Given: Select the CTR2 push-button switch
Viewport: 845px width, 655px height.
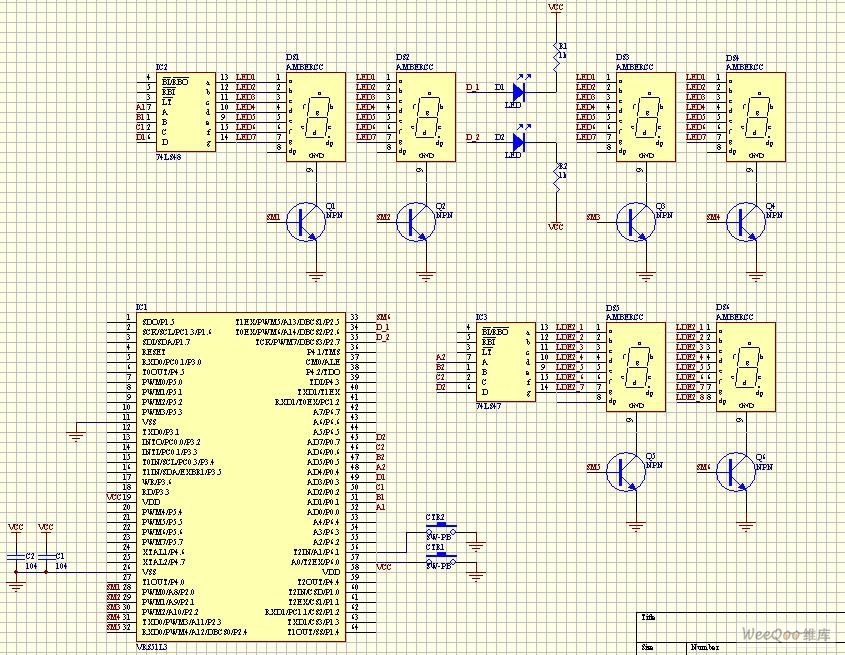Looking at the screenshot, I should [441, 527].
